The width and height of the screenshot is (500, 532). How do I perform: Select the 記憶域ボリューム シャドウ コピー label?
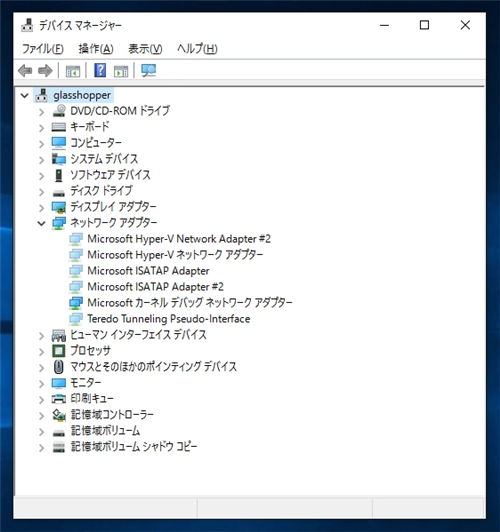coord(134,447)
